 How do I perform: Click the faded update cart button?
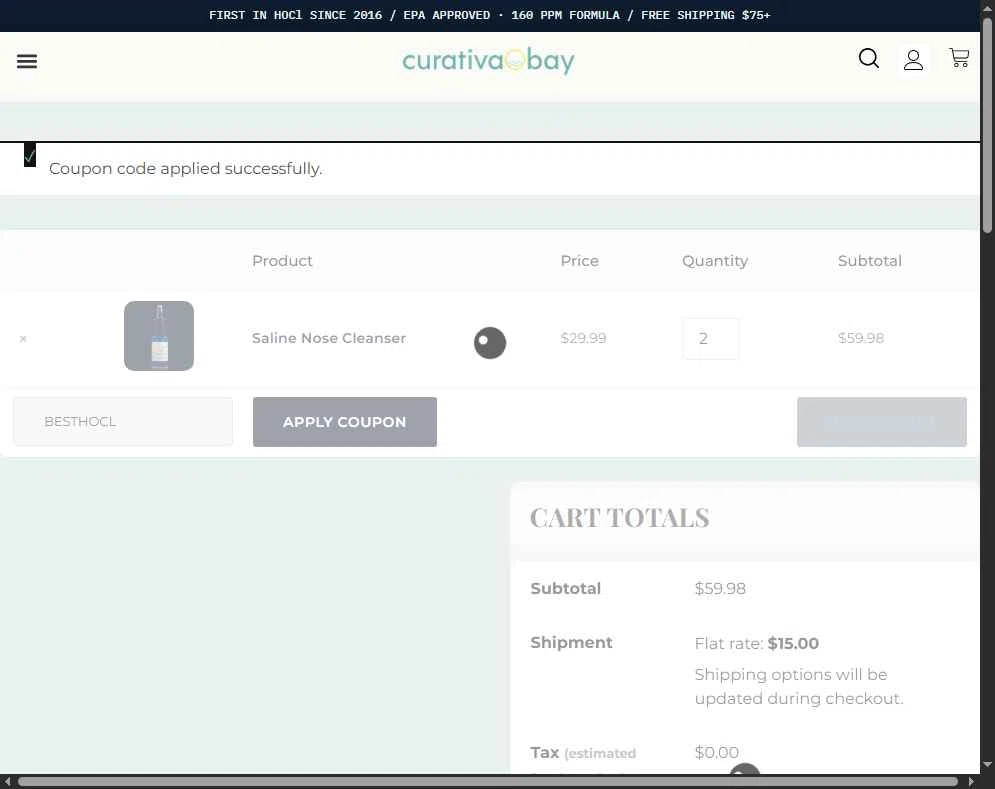[881, 422]
